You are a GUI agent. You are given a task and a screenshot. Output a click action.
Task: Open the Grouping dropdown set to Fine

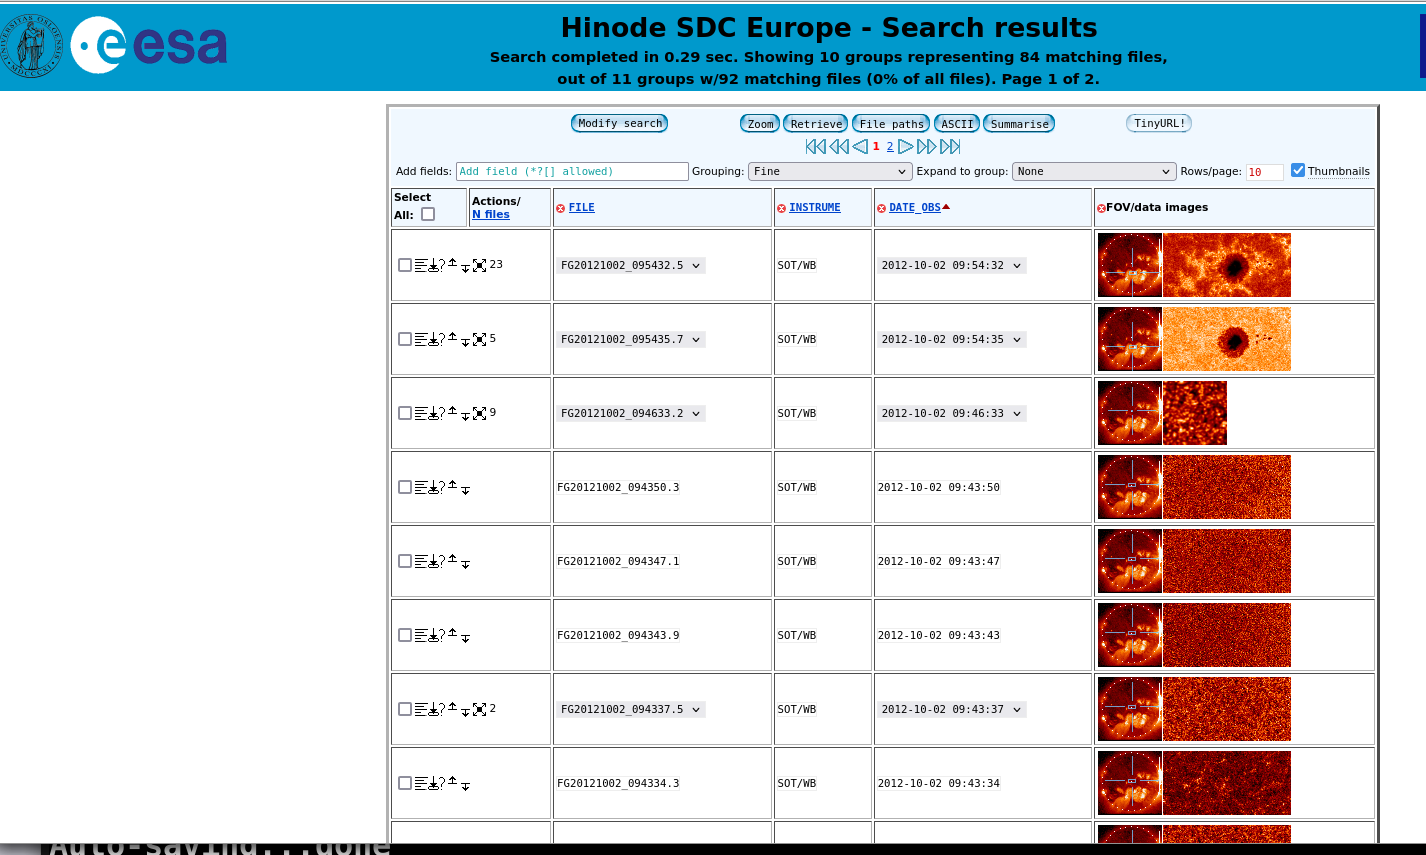(830, 171)
